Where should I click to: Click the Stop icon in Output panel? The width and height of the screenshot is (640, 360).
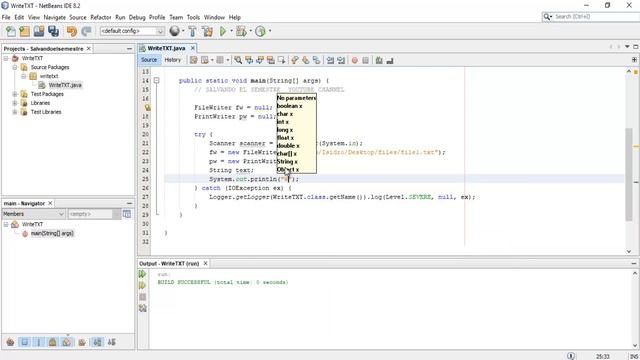click(142, 297)
